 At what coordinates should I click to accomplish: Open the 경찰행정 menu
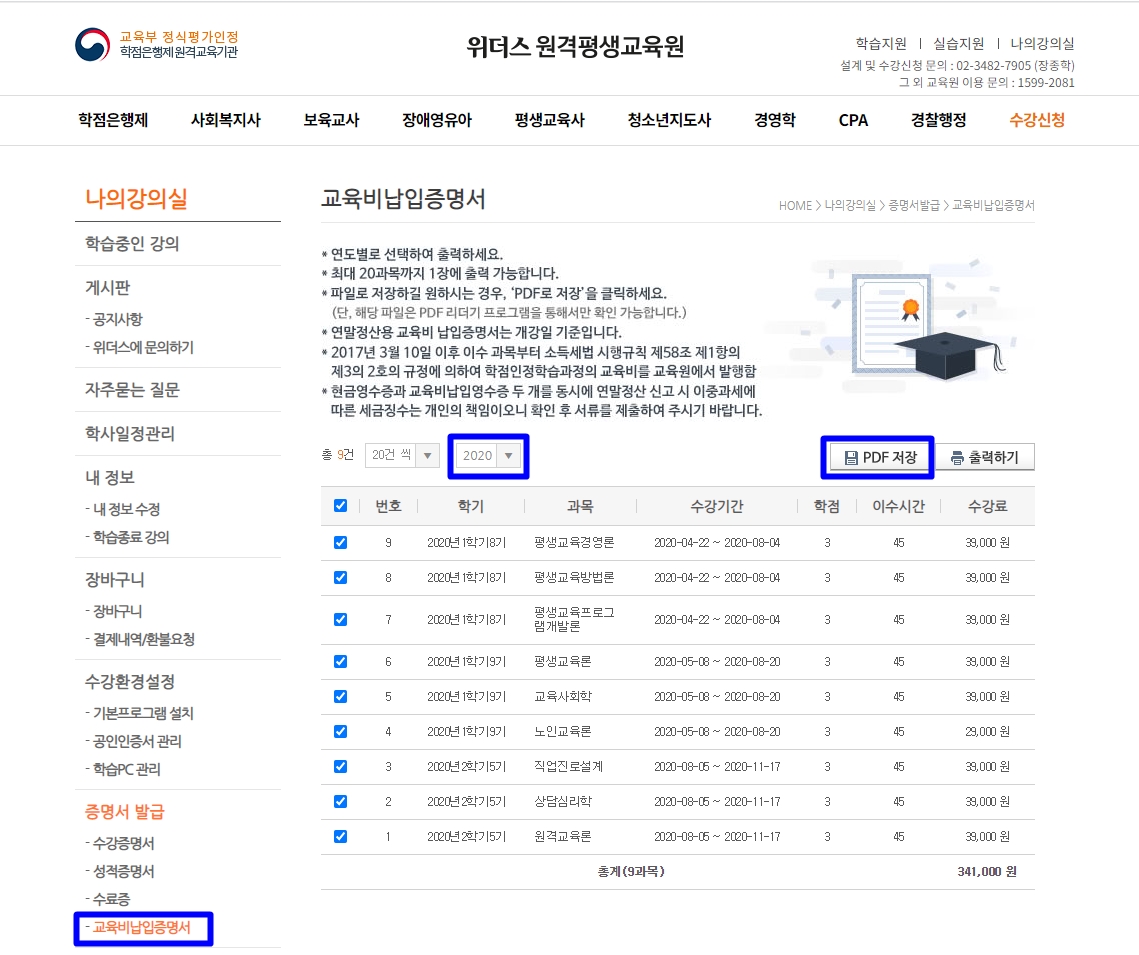(x=939, y=120)
